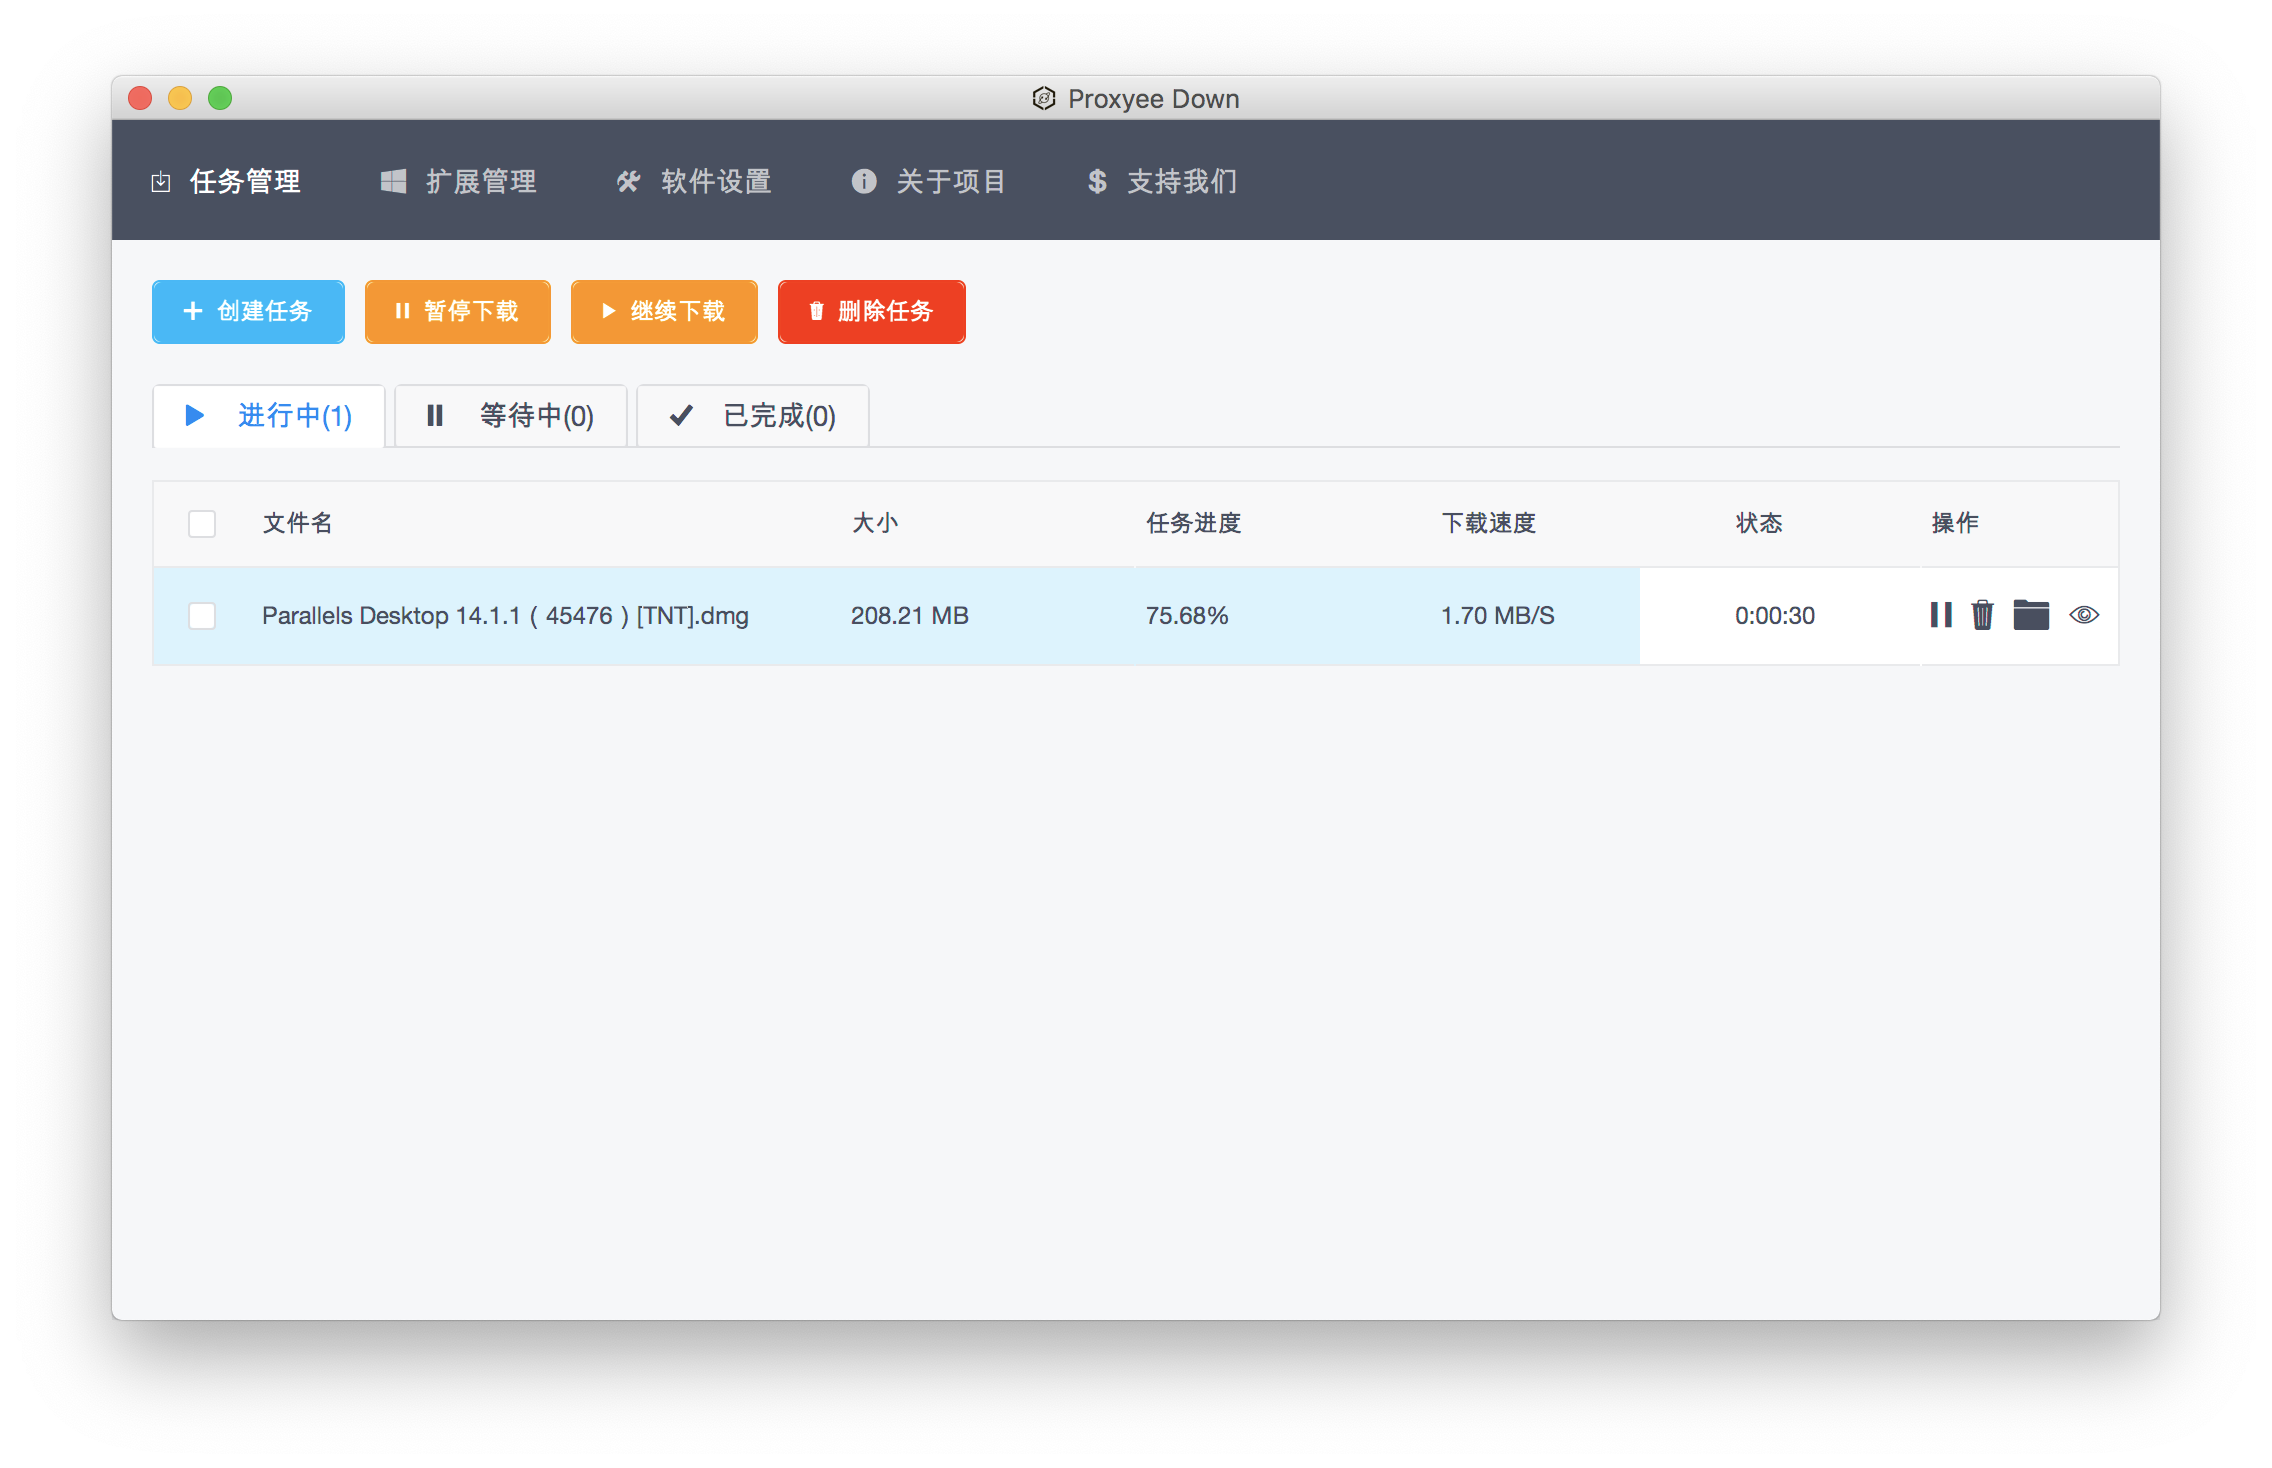Image resolution: width=2272 pixels, height=1468 pixels.
Task: Toggle the select-all checkbox in table header
Action: pyautogui.click(x=202, y=524)
